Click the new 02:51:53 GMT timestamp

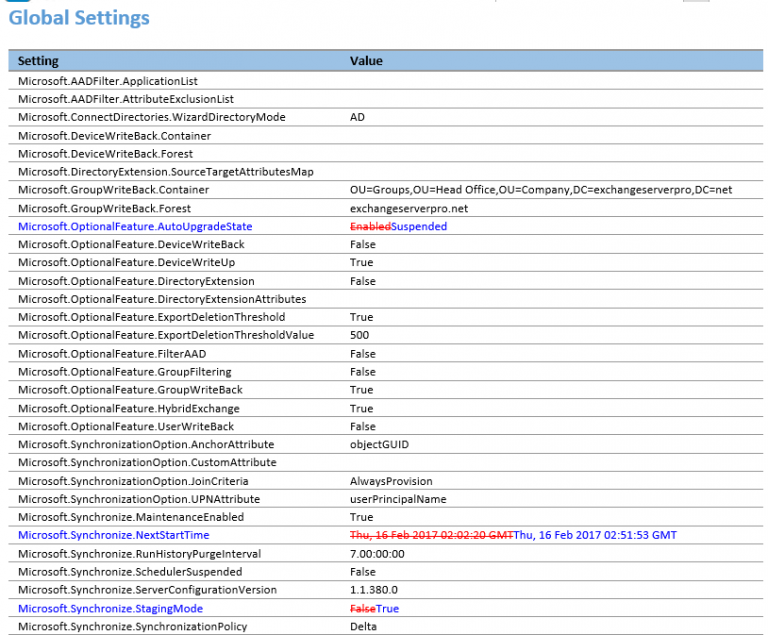point(595,535)
